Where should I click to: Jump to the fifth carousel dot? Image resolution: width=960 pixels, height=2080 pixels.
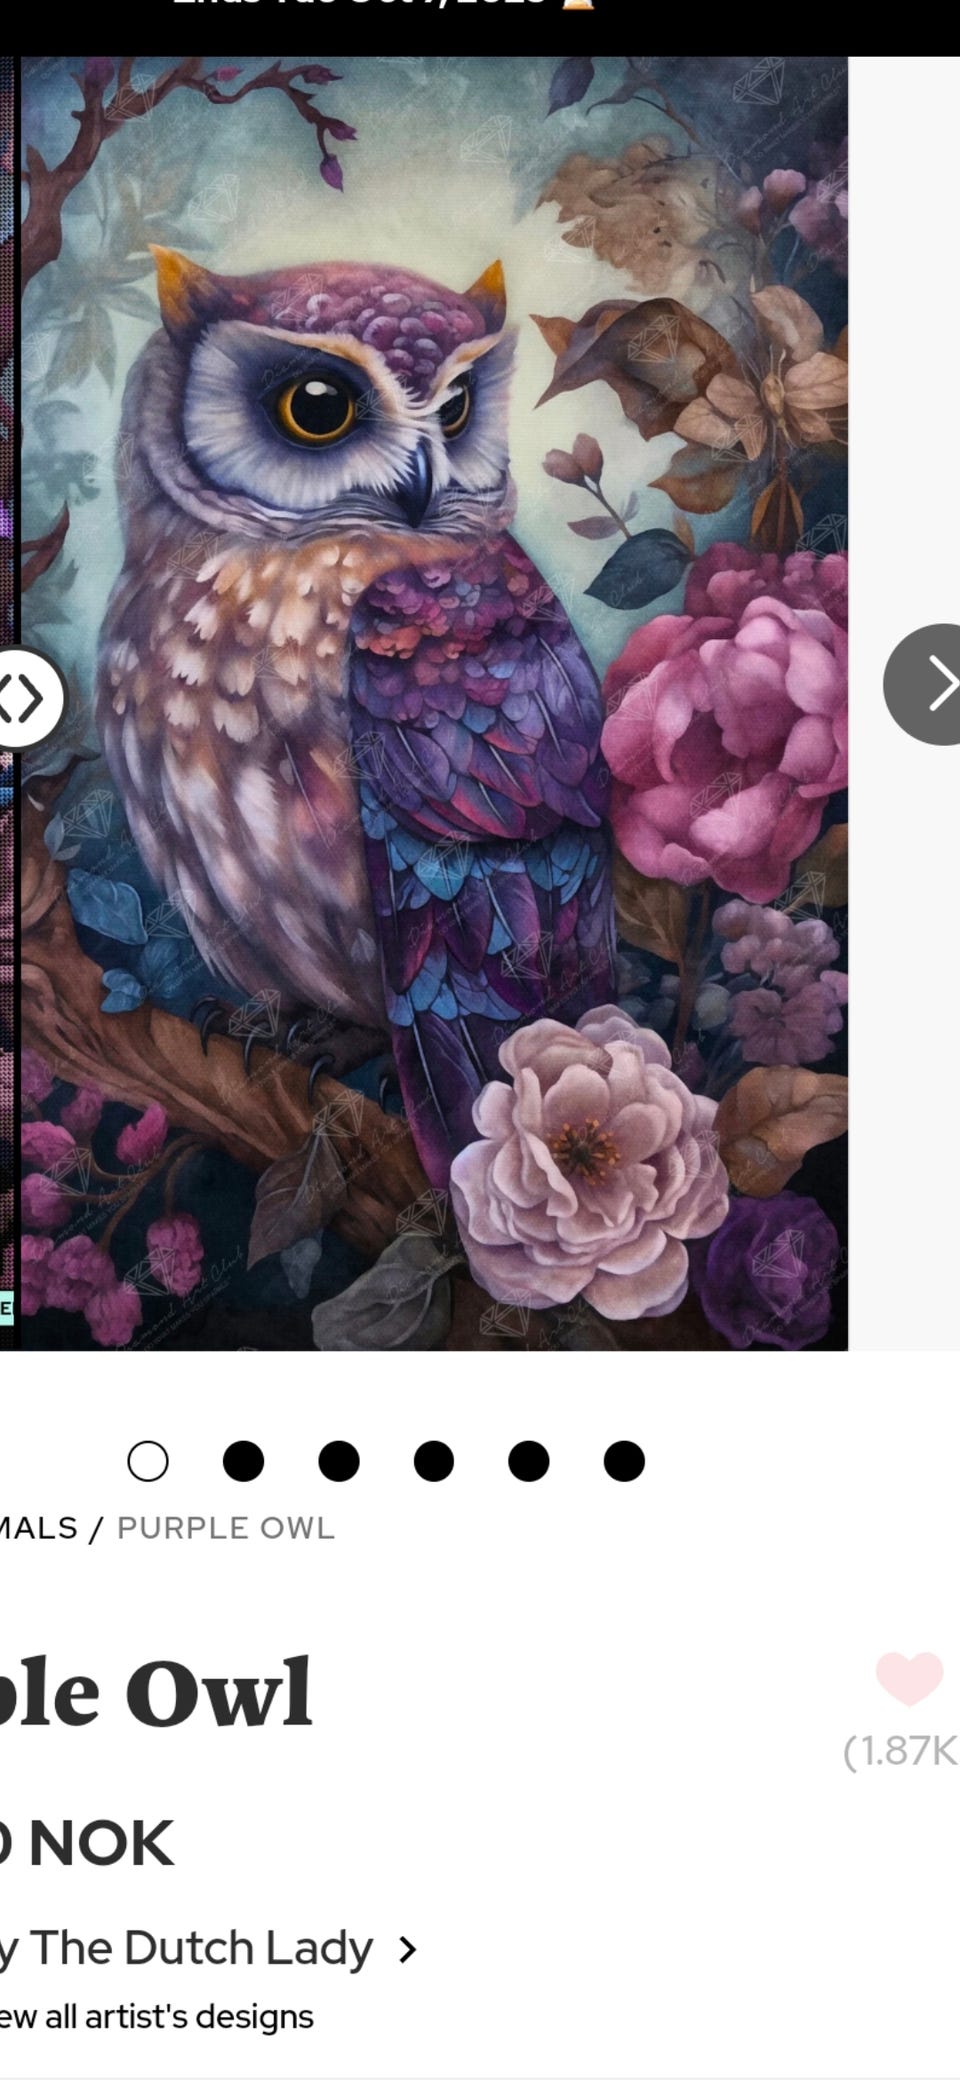[x=528, y=1461]
